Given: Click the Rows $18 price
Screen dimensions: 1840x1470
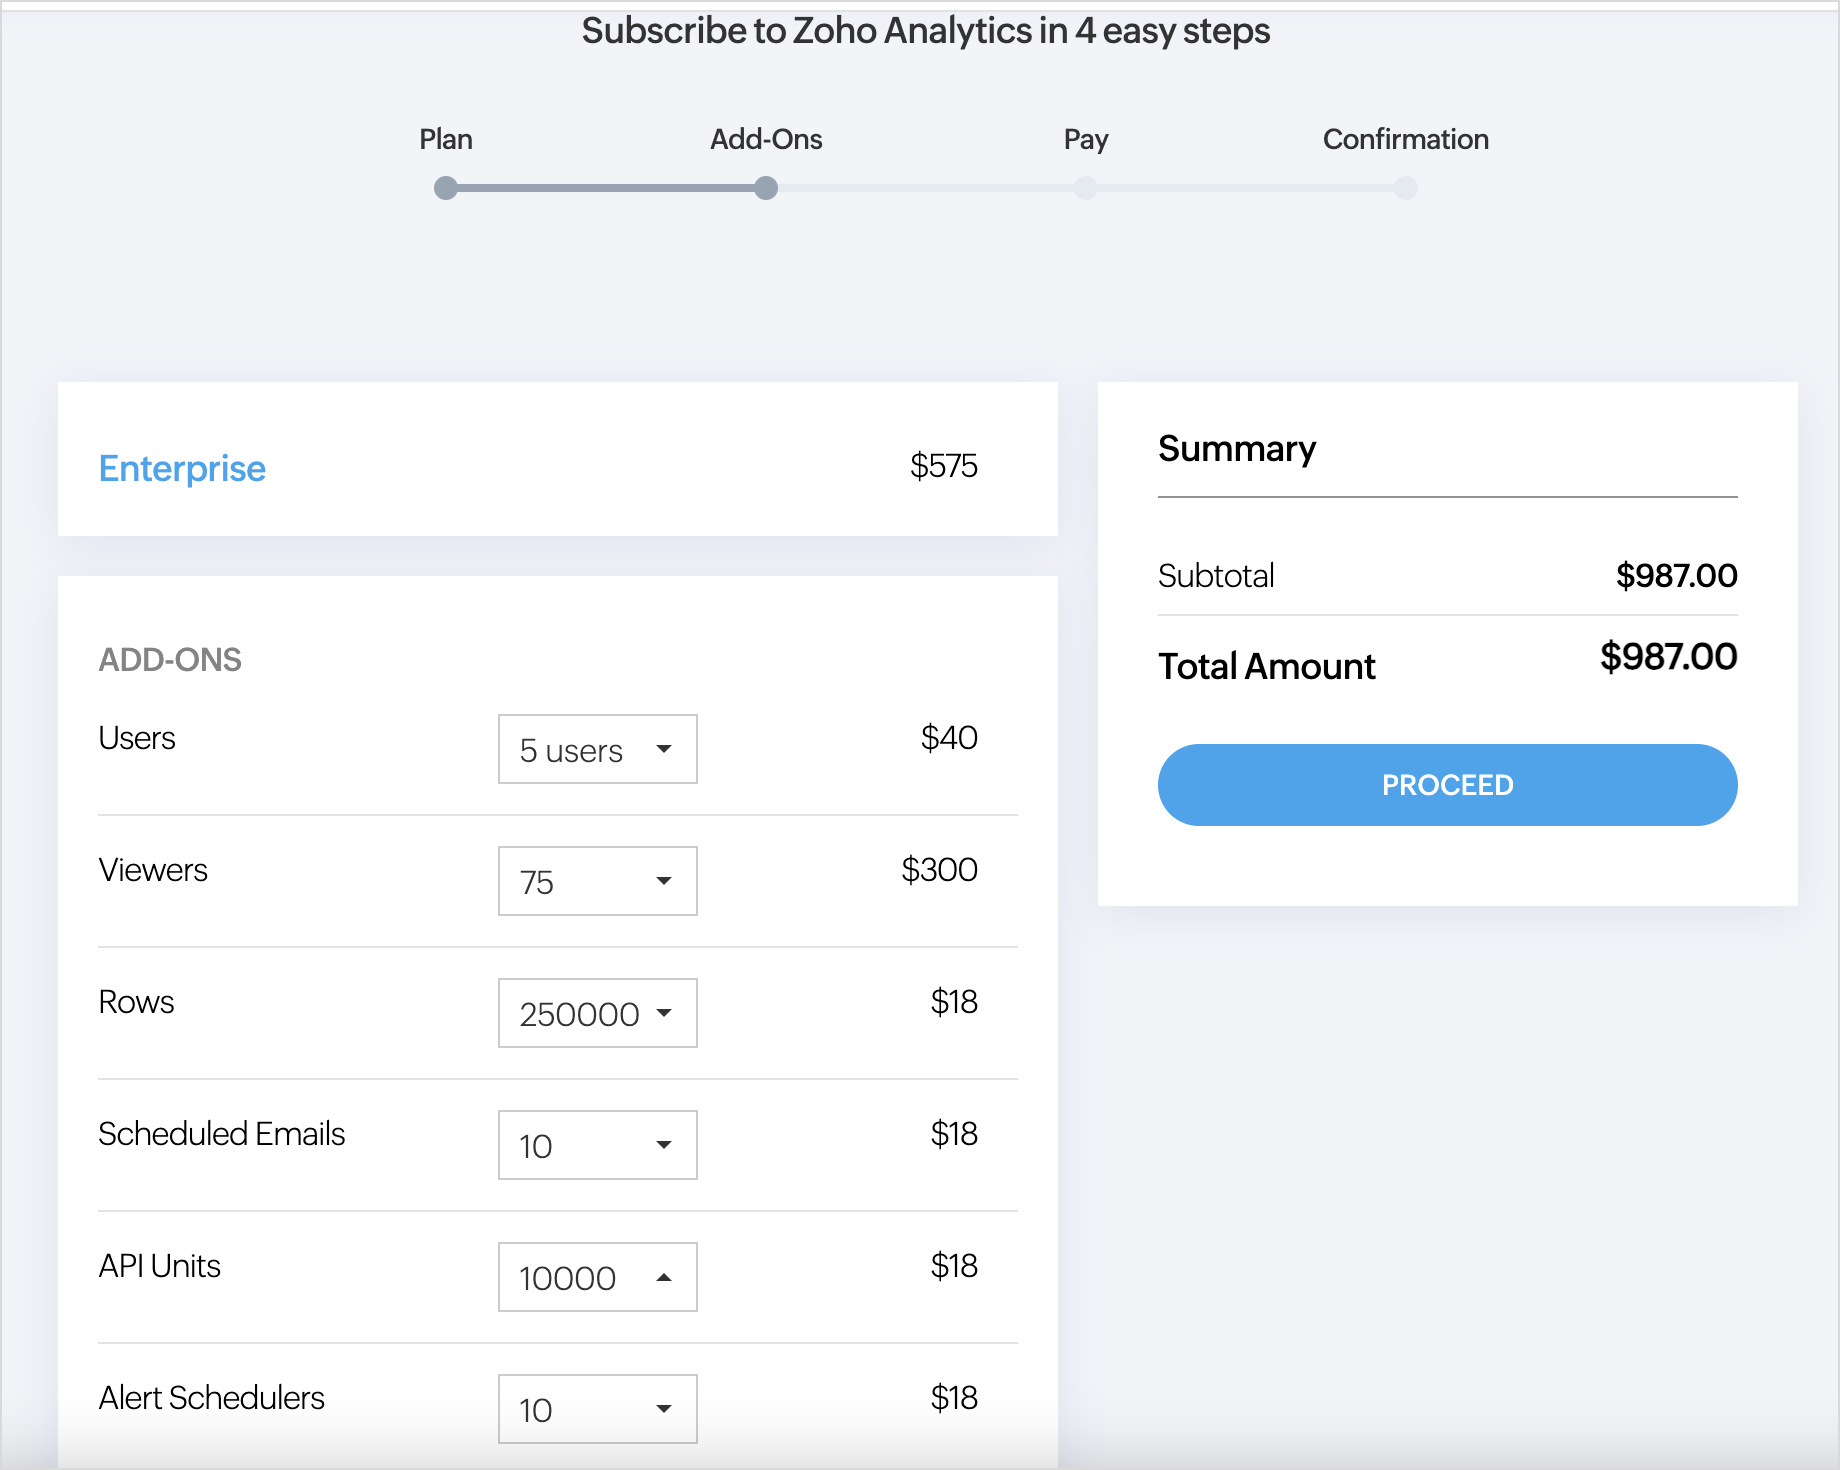Looking at the screenshot, I should click(954, 1002).
